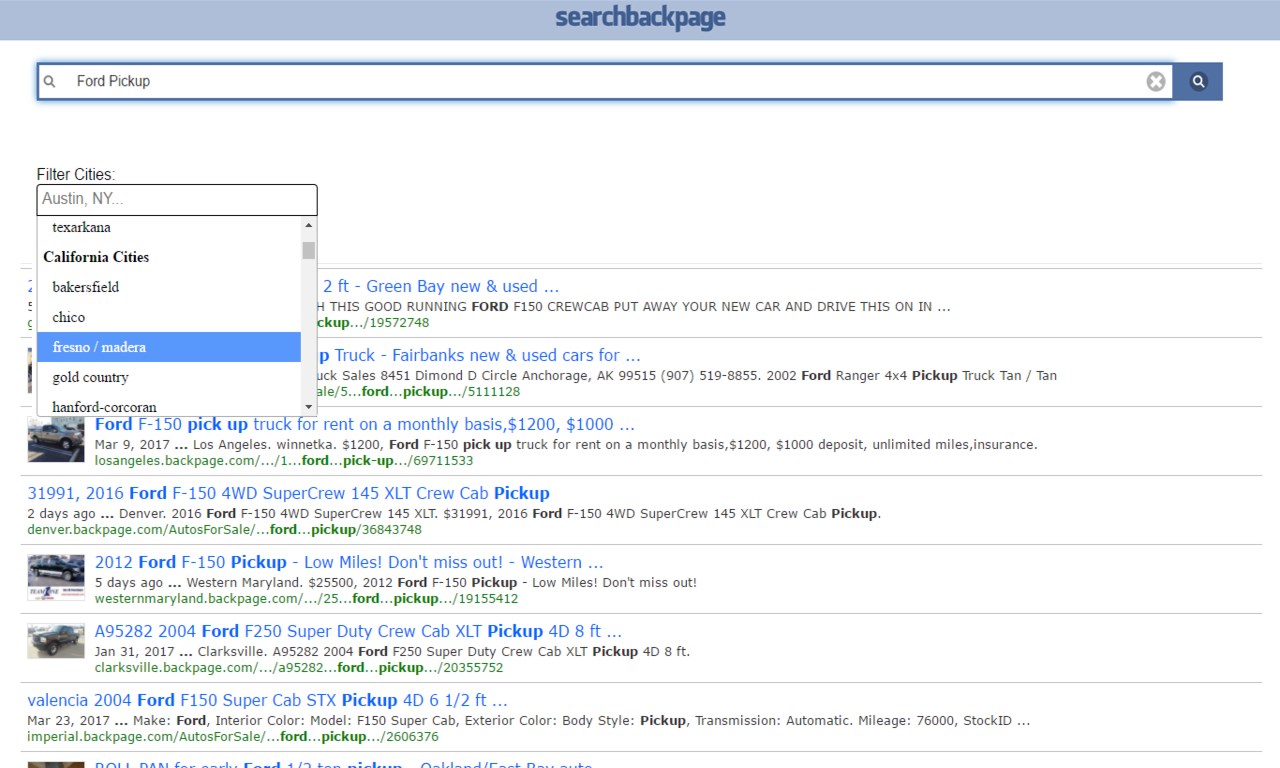Clear the search box with X icon
1280x768 pixels.
tap(1156, 82)
